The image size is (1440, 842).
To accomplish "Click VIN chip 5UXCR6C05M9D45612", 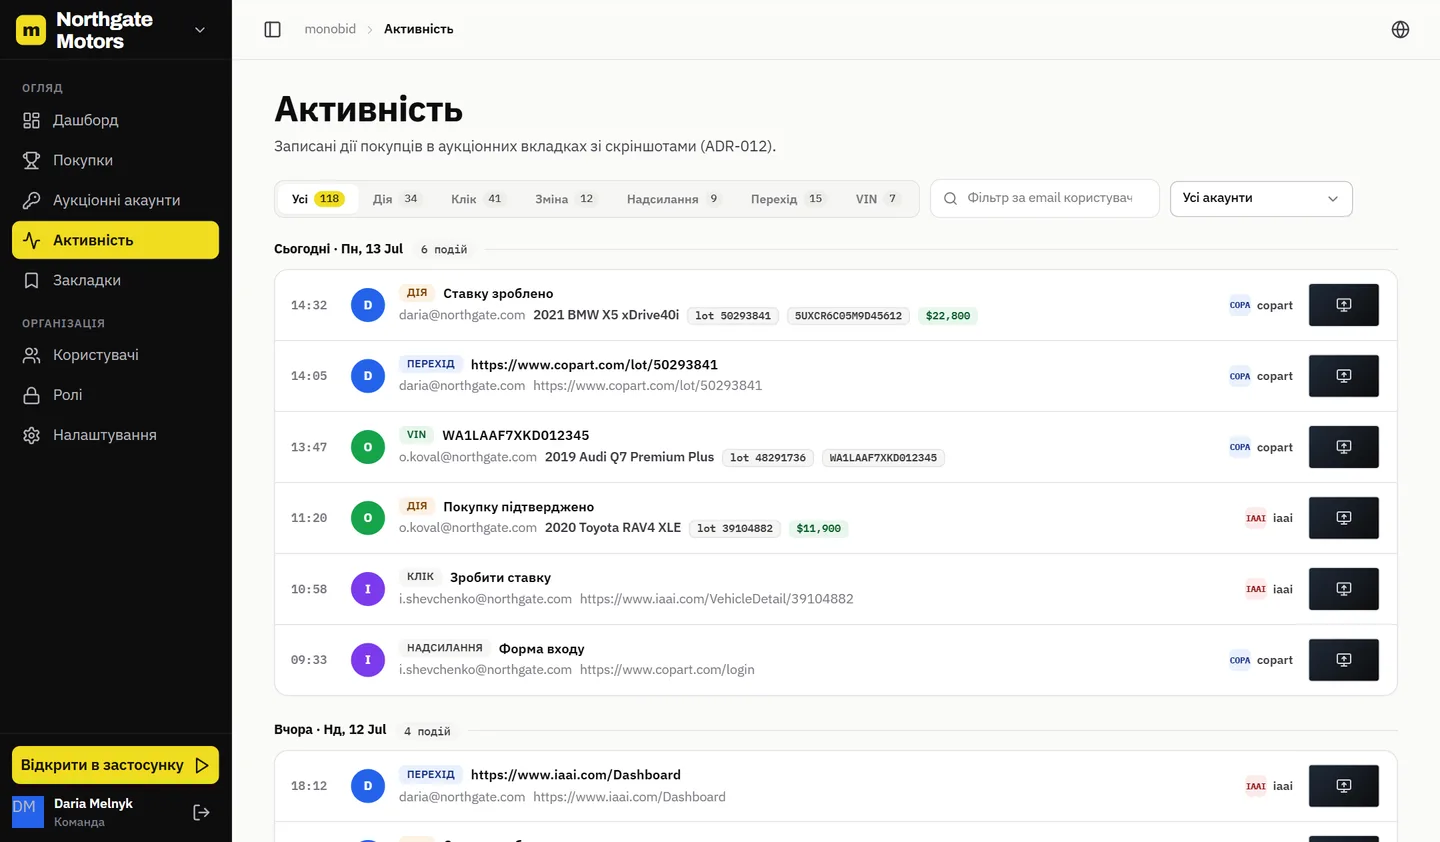I will coord(848,316).
